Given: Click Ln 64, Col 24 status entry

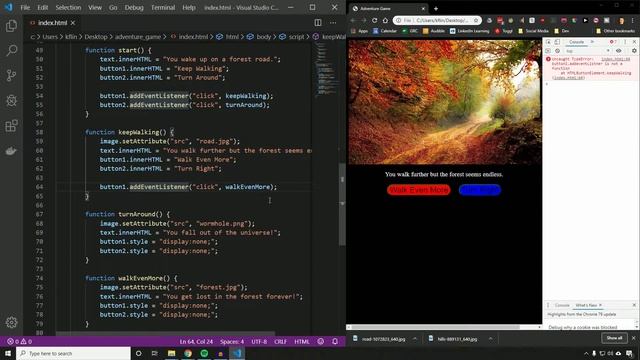Looking at the screenshot, I should [196, 341].
